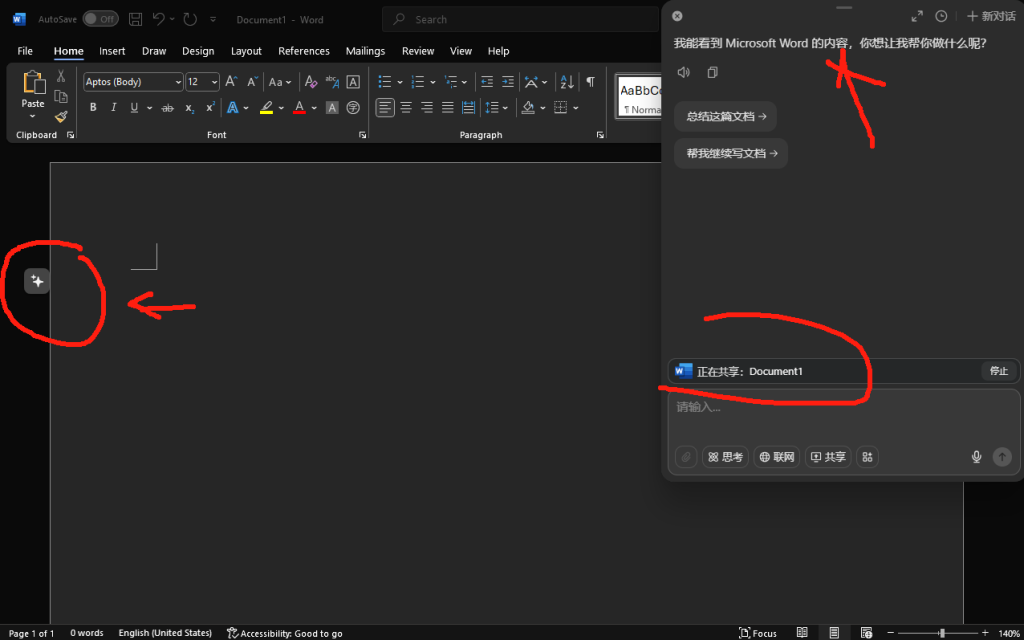Image resolution: width=1024 pixels, height=640 pixels.
Task: Switch to Web Layout view
Action: [x=866, y=633]
